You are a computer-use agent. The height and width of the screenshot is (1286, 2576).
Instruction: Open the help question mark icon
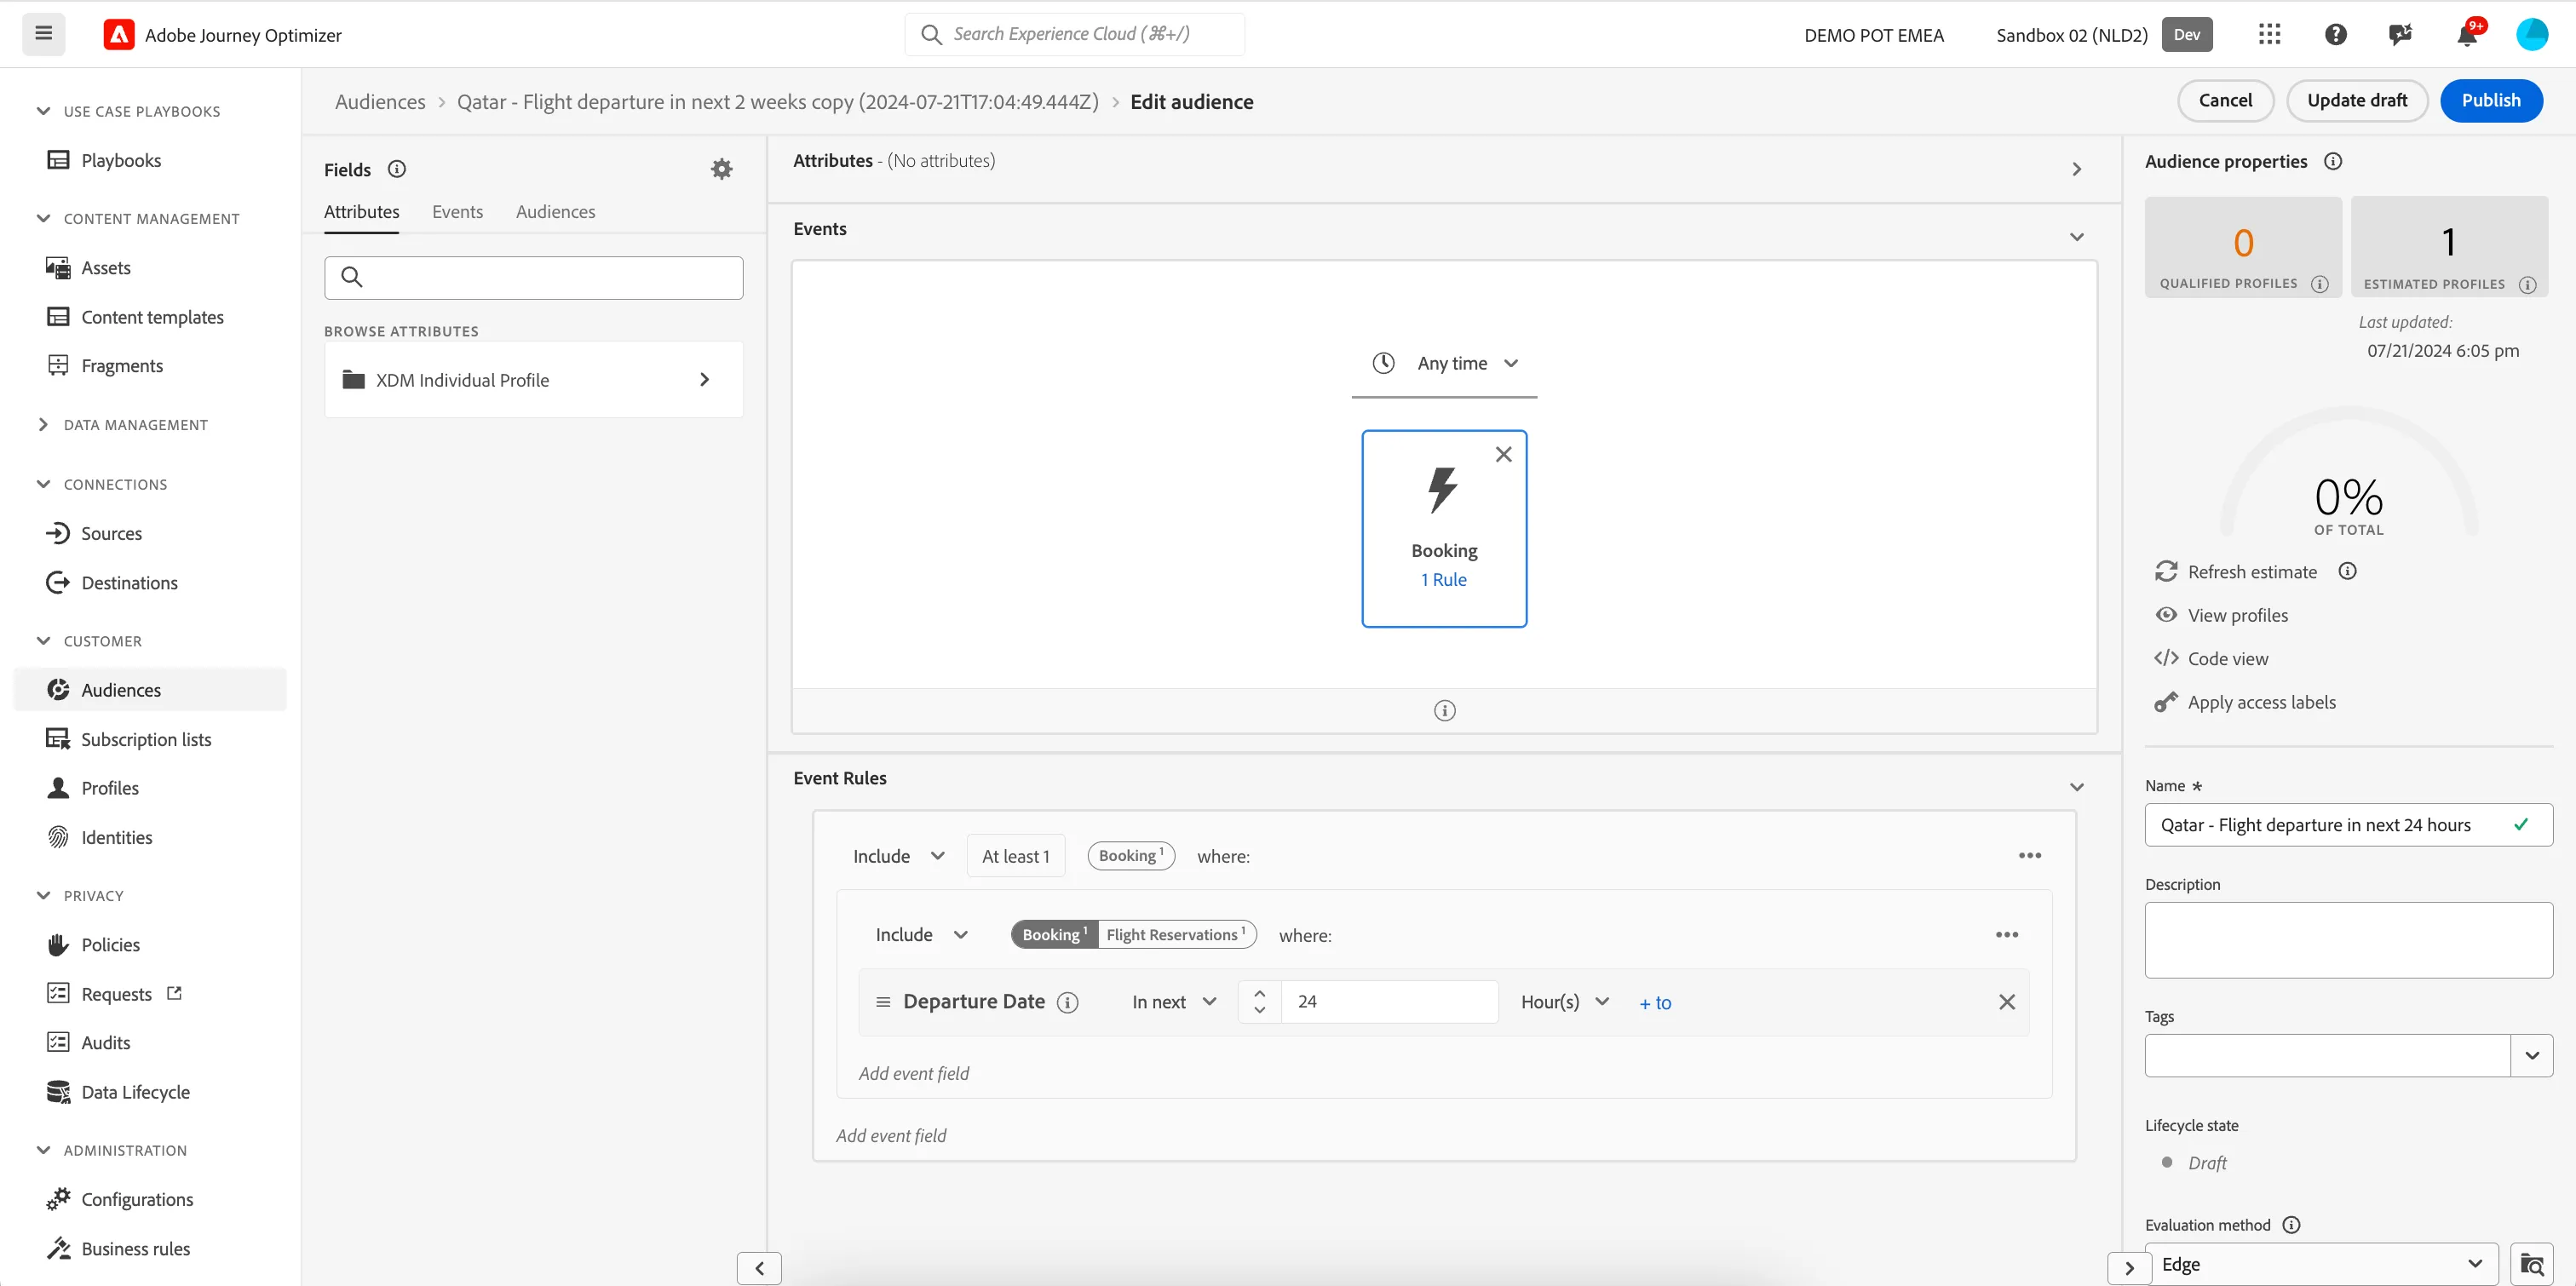(x=2335, y=35)
